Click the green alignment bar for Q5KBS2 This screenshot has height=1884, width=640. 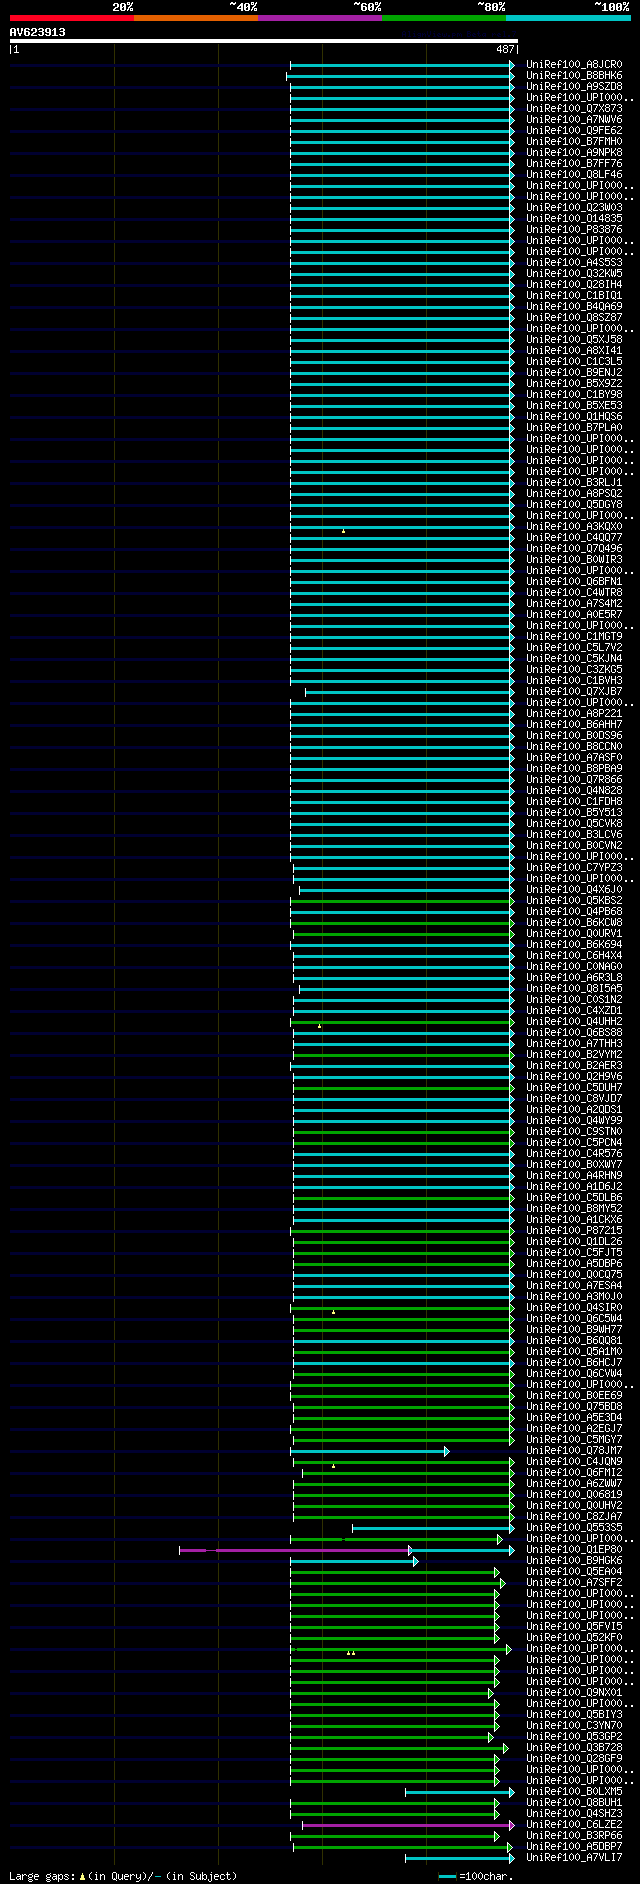pyautogui.click(x=403, y=901)
